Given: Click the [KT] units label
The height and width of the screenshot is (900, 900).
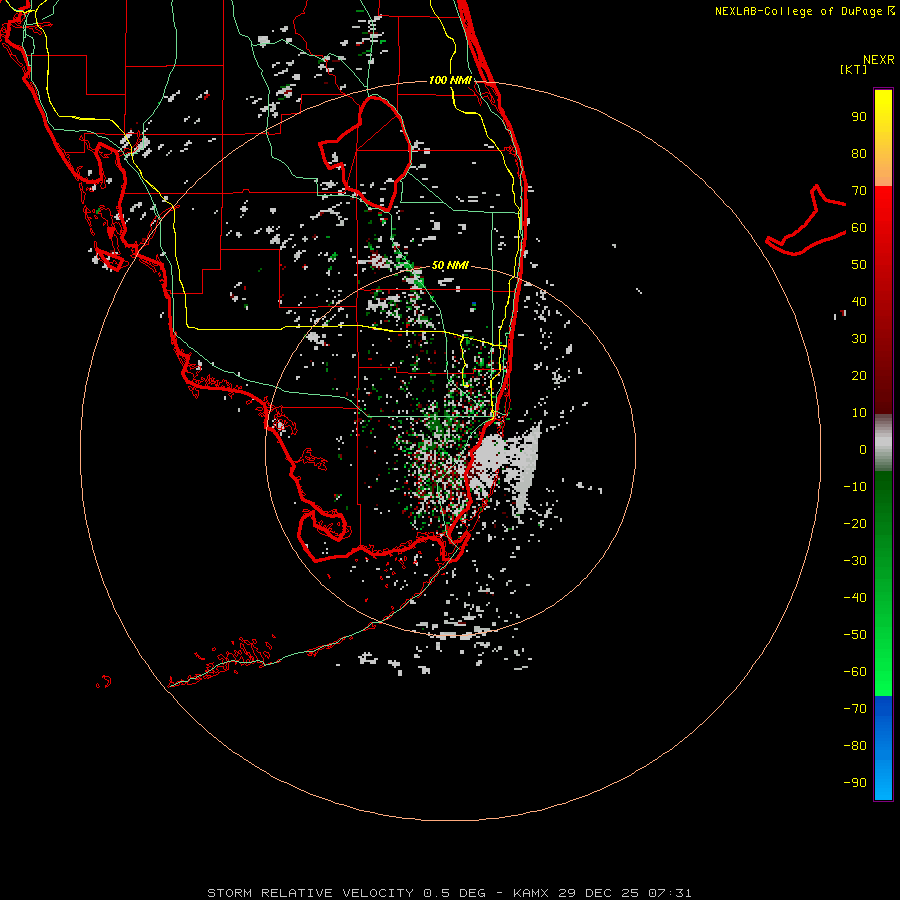Looking at the screenshot, I should (x=853, y=69).
